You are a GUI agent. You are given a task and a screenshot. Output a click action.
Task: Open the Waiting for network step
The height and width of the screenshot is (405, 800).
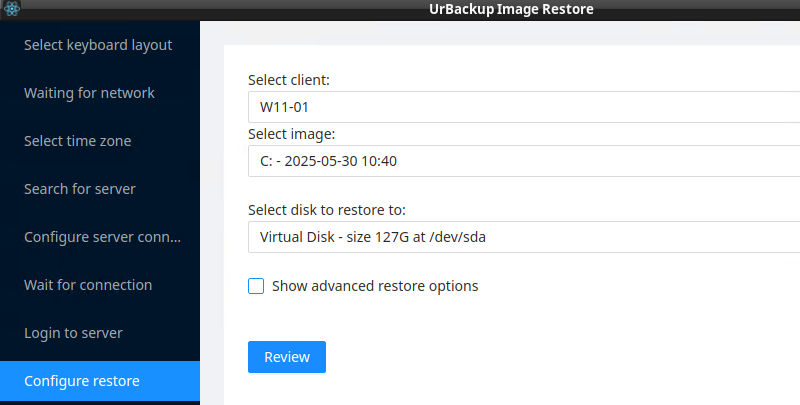(x=89, y=93)
